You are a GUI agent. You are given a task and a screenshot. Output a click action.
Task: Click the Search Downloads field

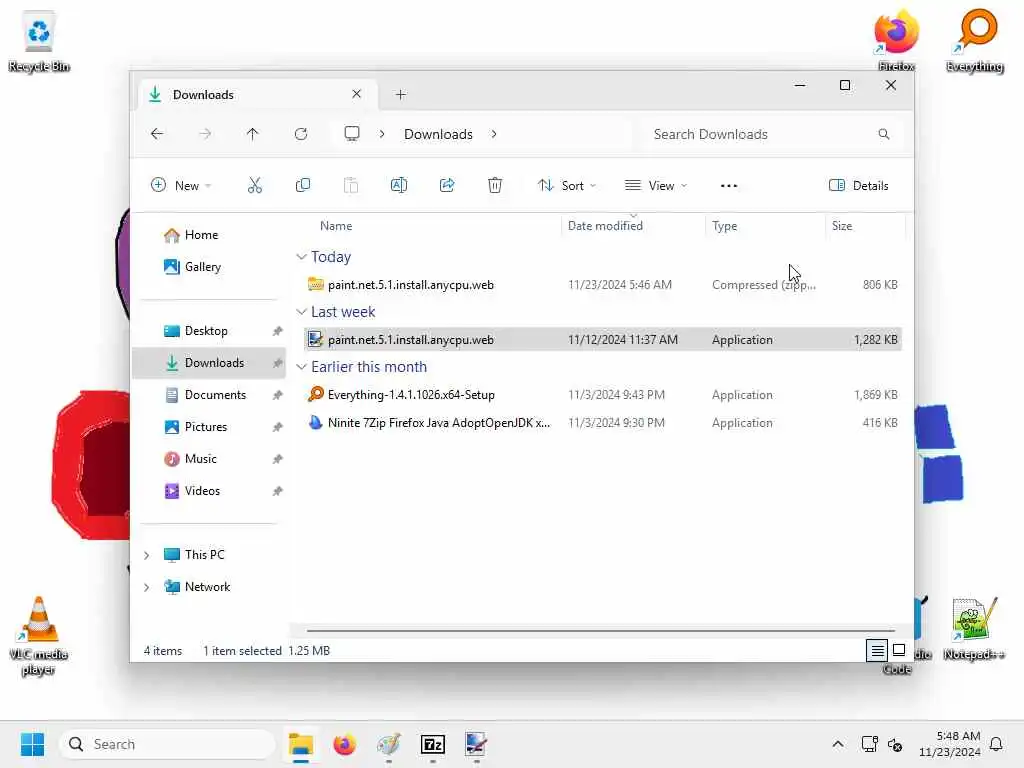click(769, 134)
